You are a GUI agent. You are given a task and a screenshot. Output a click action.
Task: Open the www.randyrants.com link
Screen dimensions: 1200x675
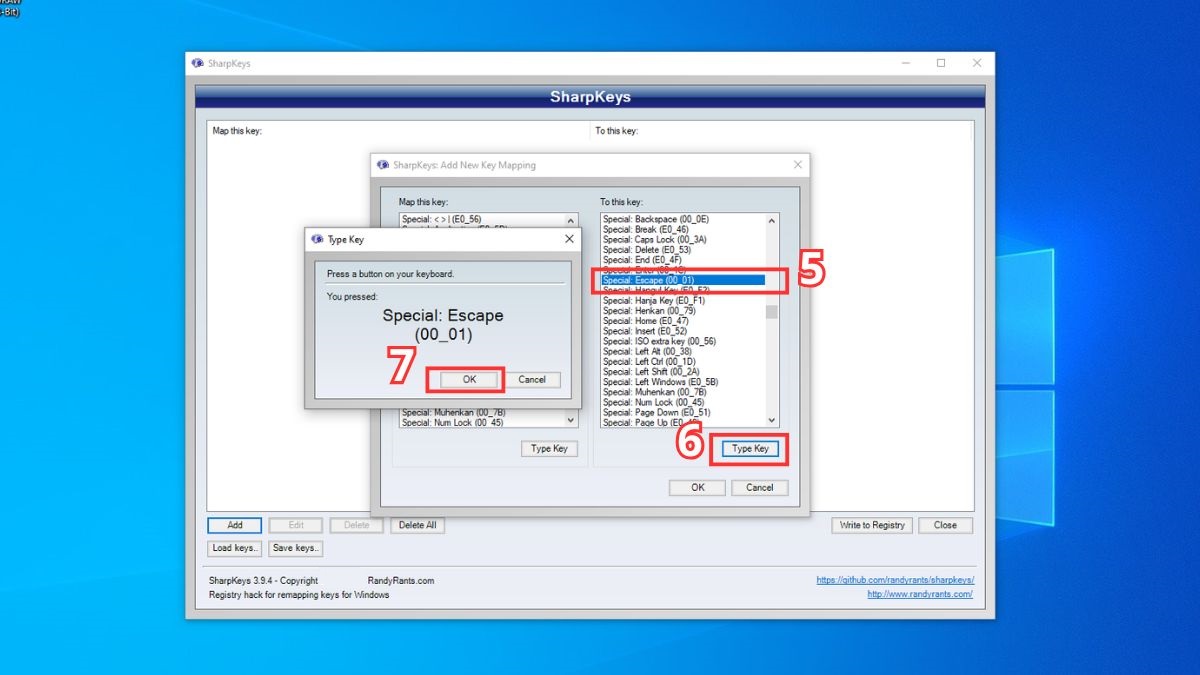click(x=920, y=594)
